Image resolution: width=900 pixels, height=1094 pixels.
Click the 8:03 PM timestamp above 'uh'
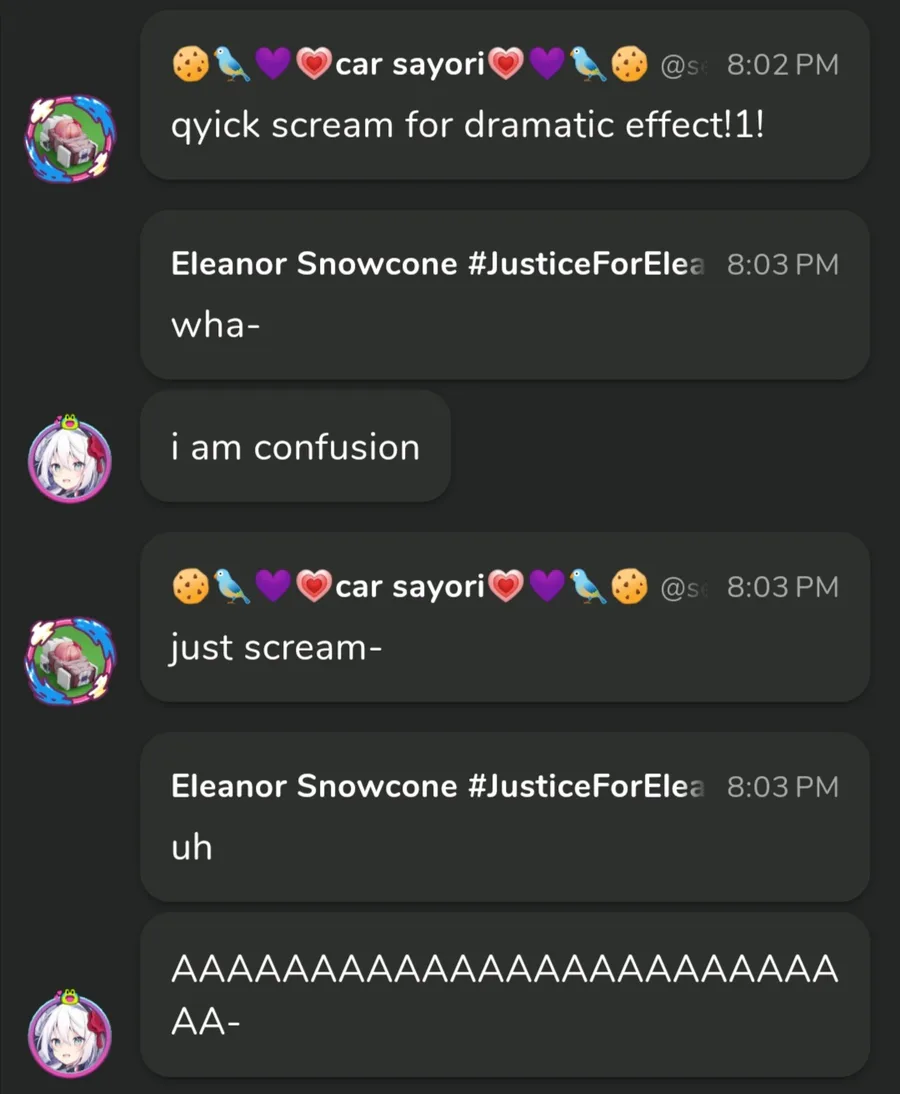pyautogui.click(x=783, y=786)
